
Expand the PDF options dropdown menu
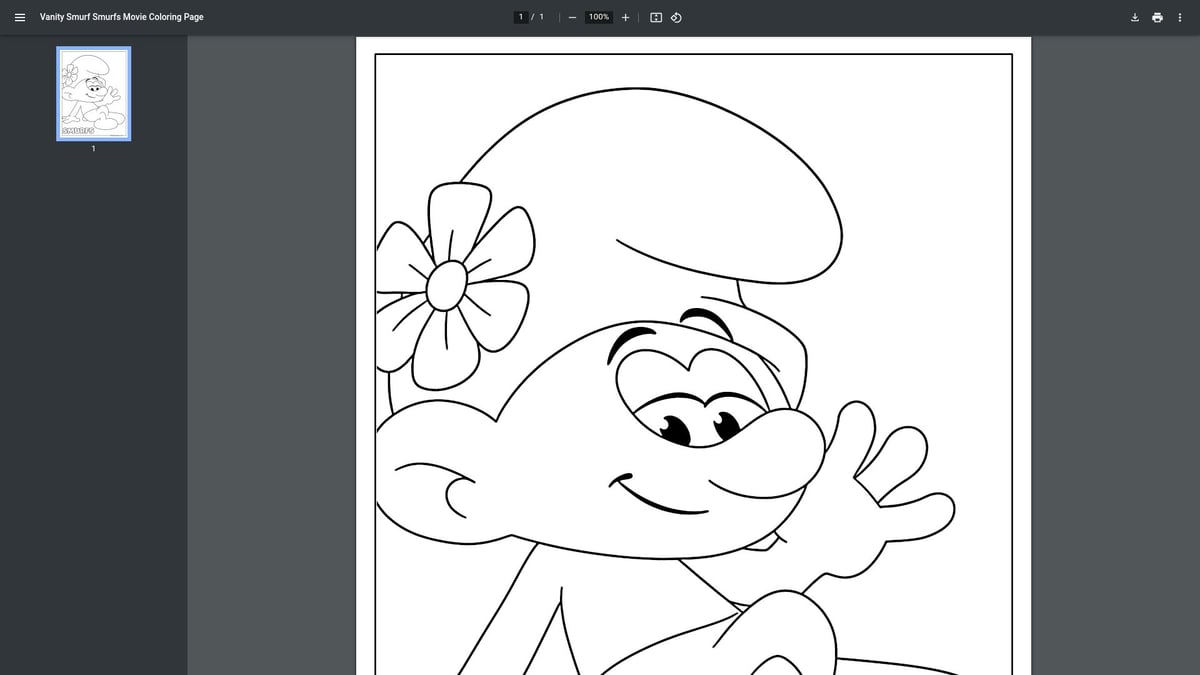tap(1180, 17)
